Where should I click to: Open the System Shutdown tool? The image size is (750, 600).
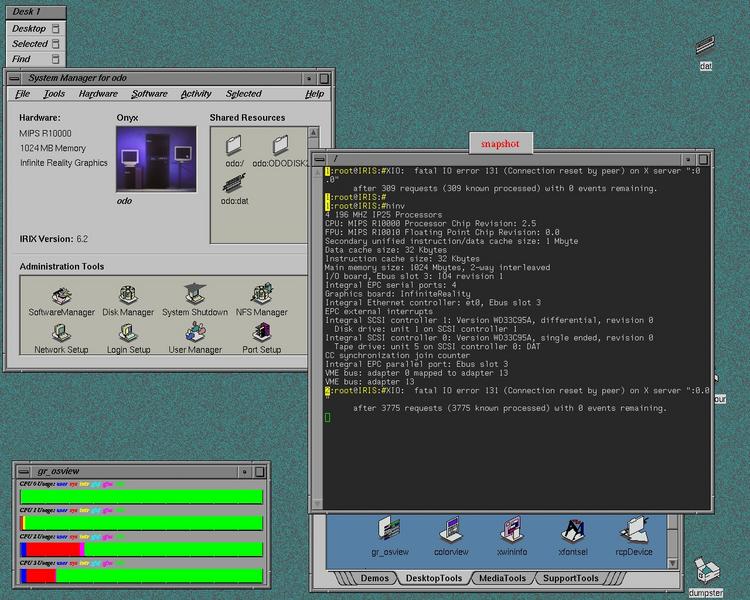pos(195,301)
